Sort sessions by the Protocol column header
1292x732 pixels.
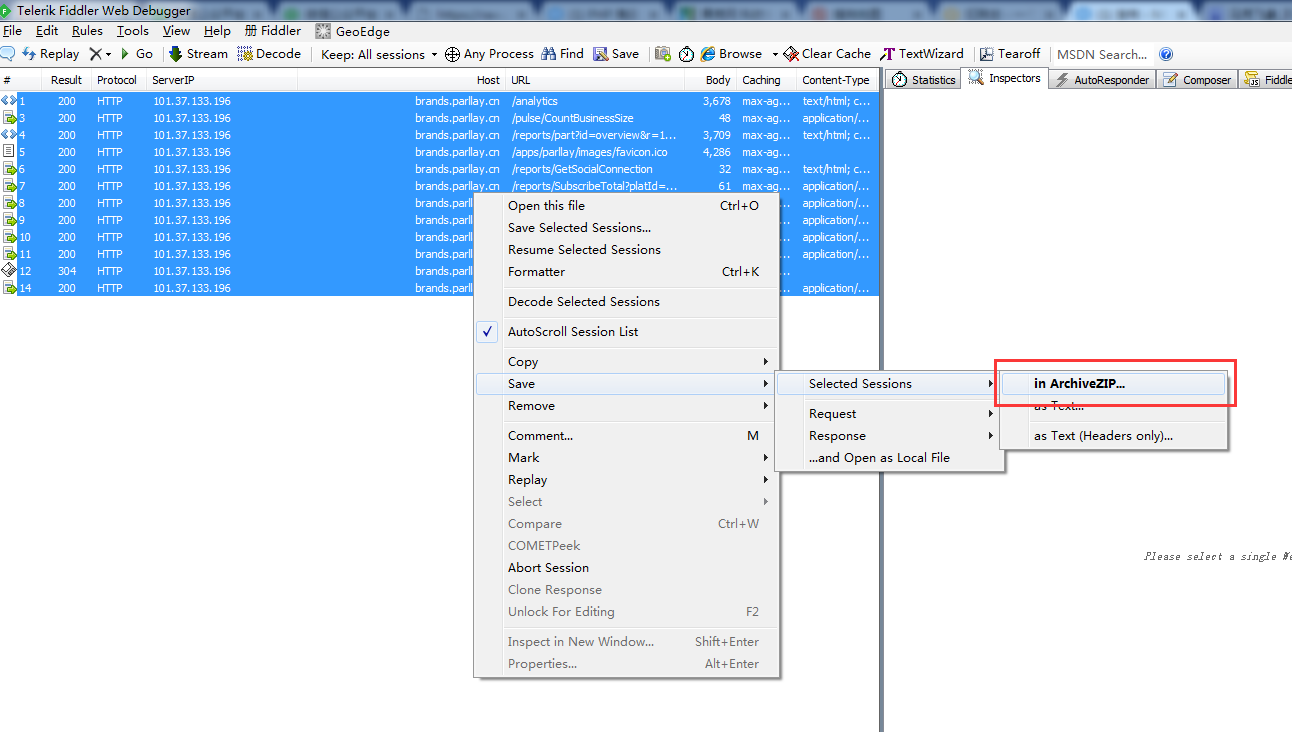pos(117,80)
